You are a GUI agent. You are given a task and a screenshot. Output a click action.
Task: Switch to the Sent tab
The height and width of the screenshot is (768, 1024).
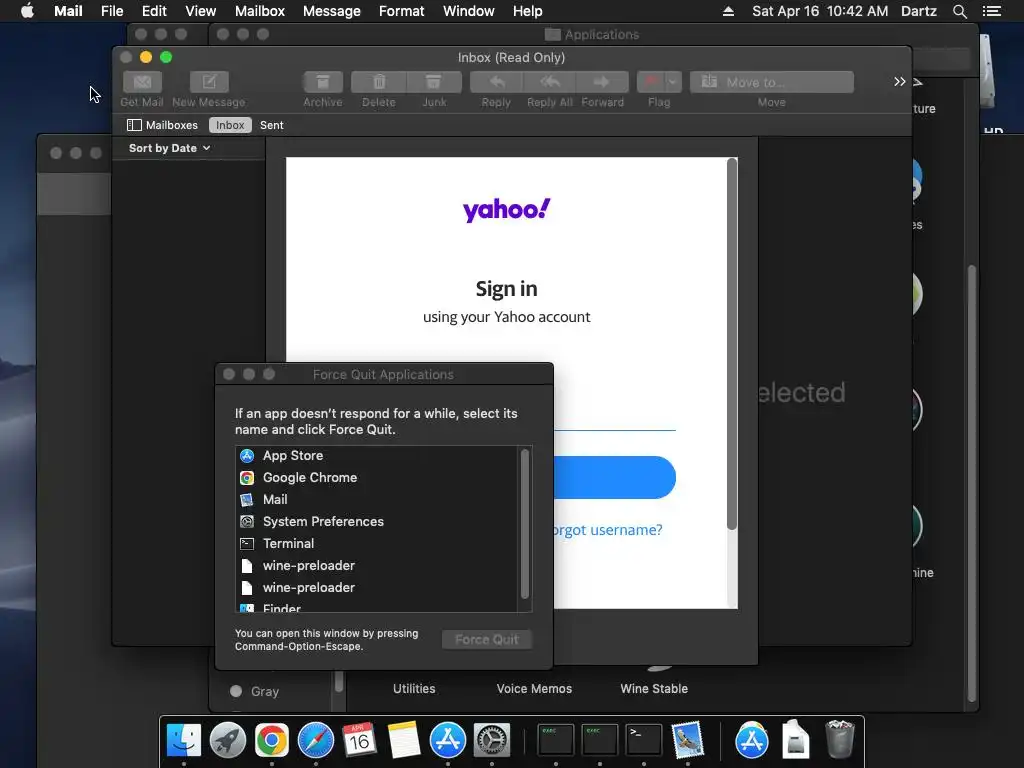pos(272,125)
